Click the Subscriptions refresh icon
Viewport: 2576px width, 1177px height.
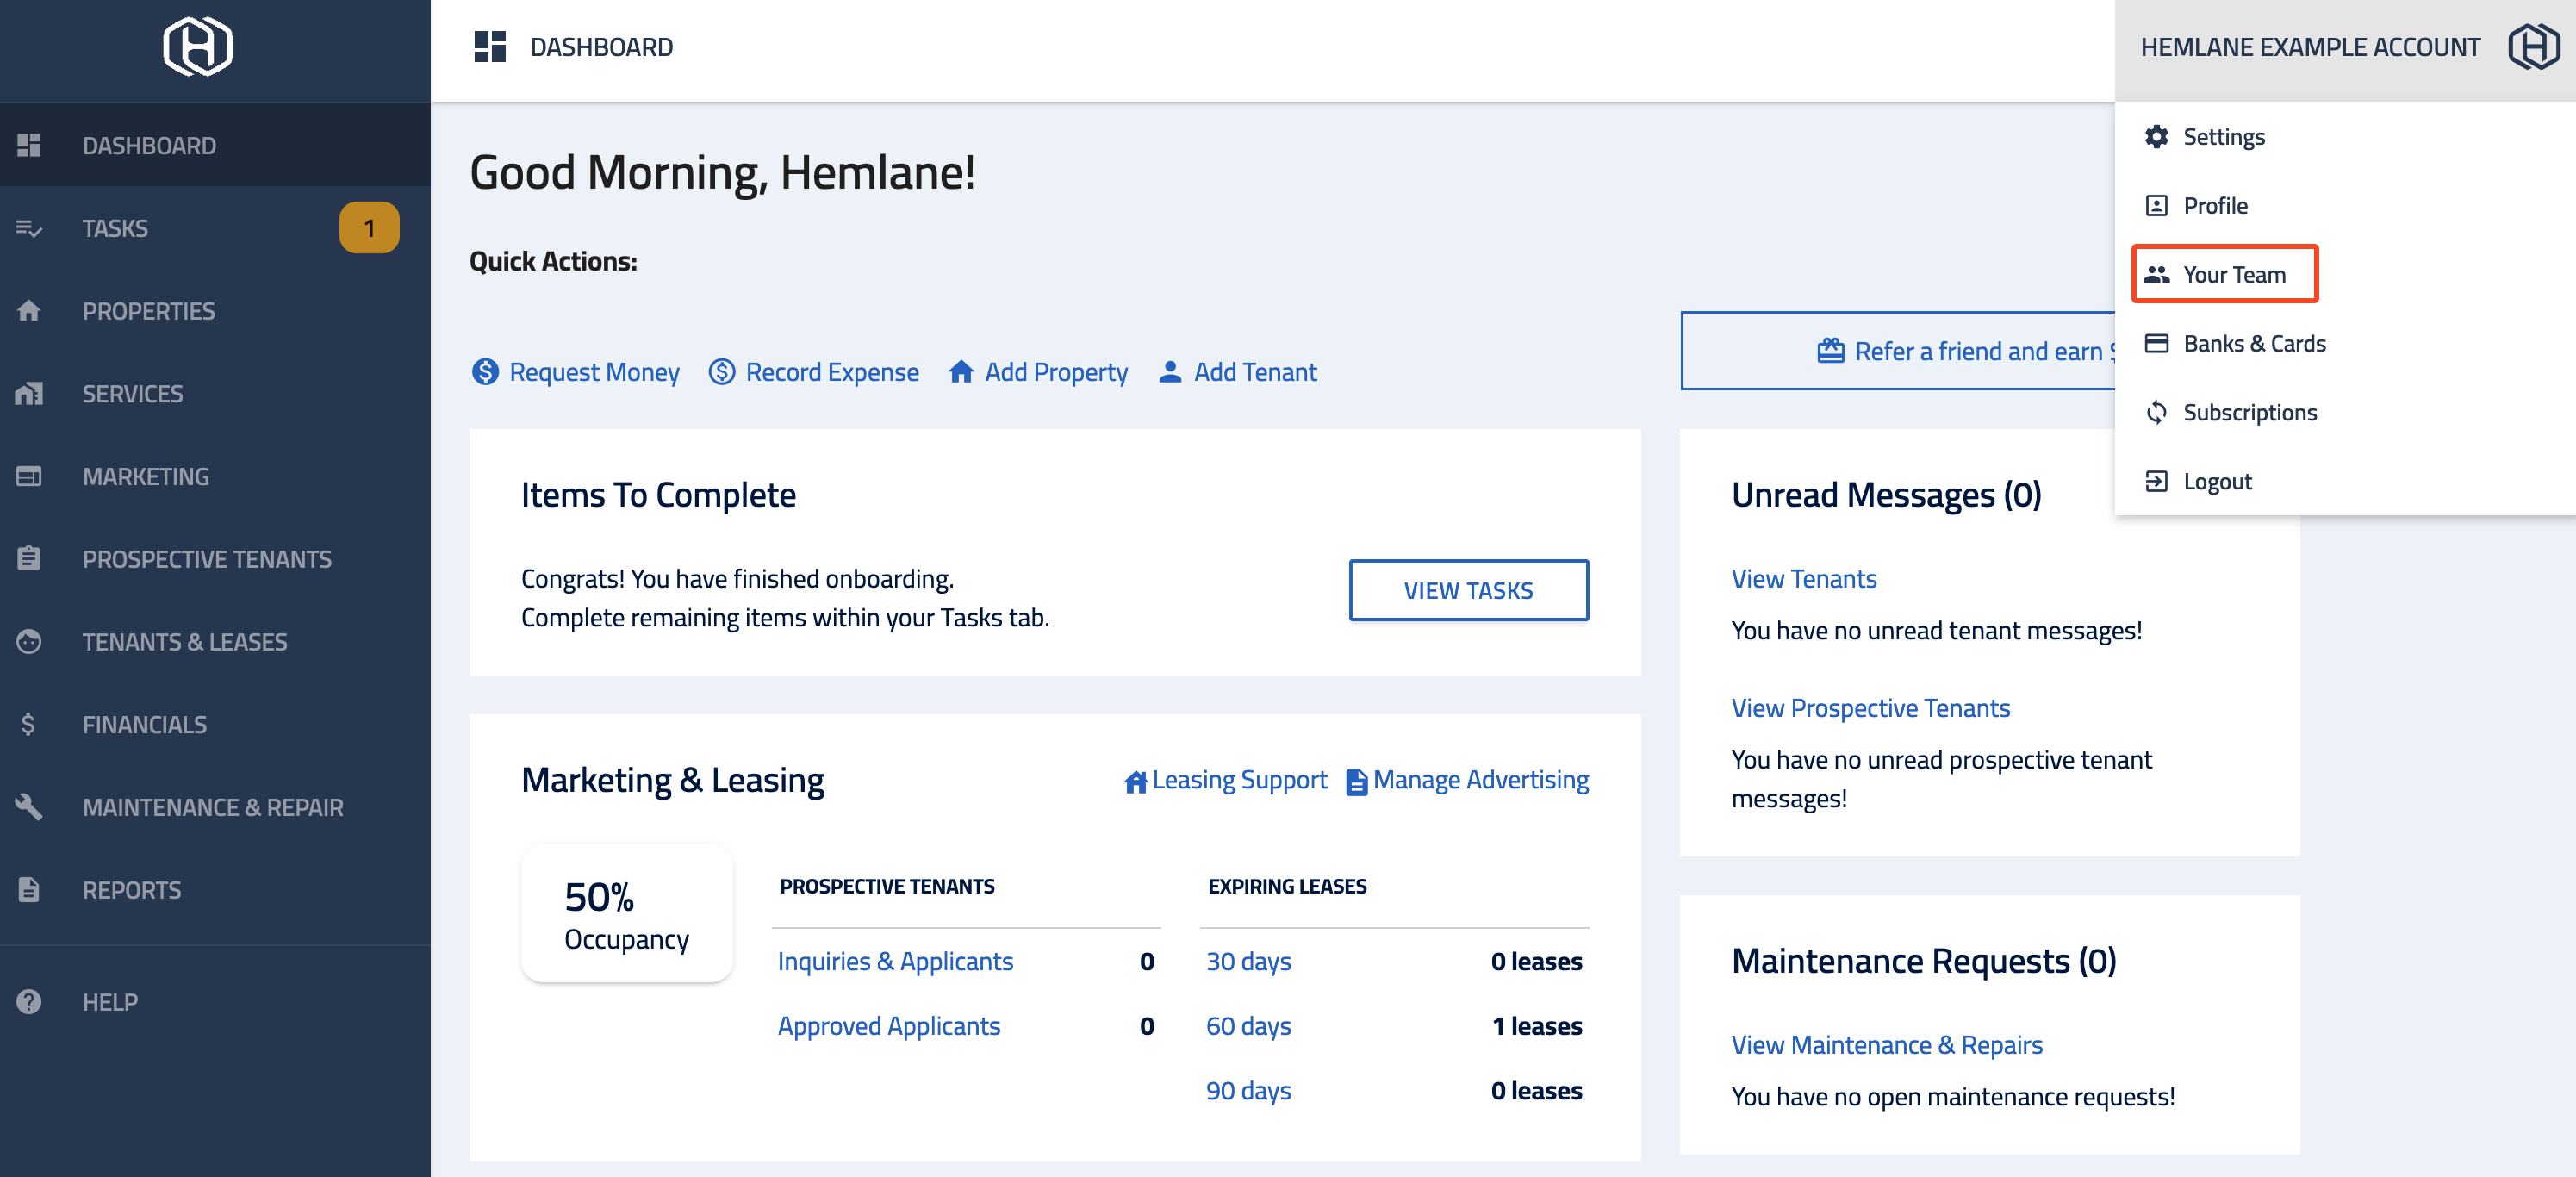tap(2157, 413)
